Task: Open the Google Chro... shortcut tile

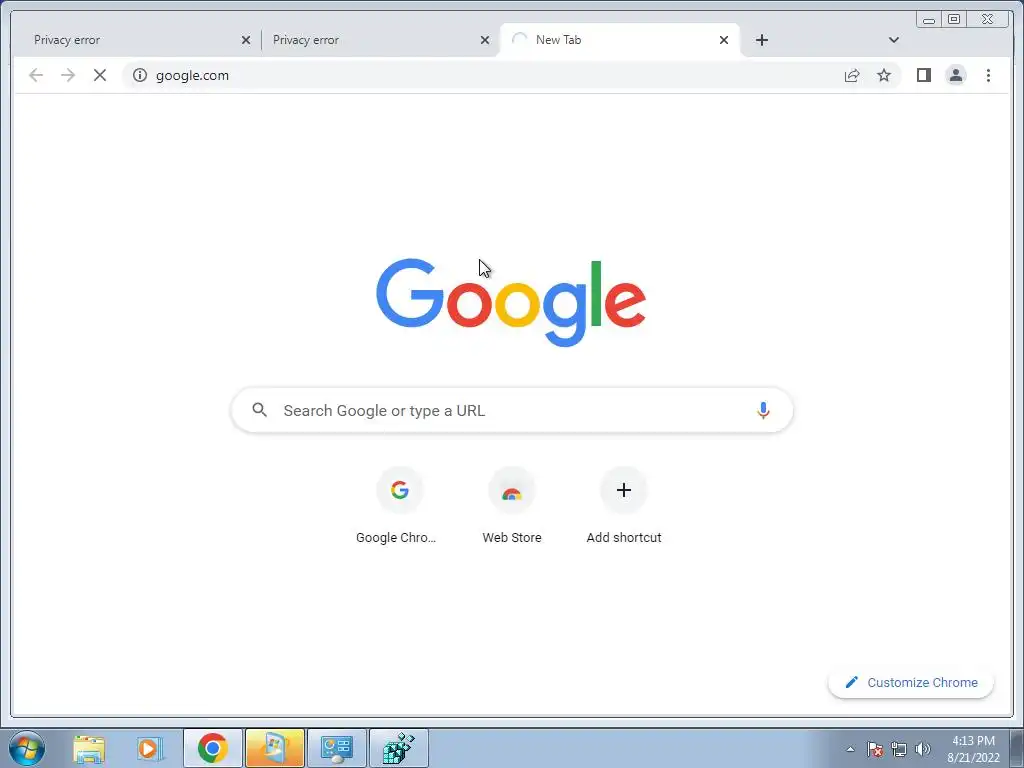Action: [x=400, y=506]
